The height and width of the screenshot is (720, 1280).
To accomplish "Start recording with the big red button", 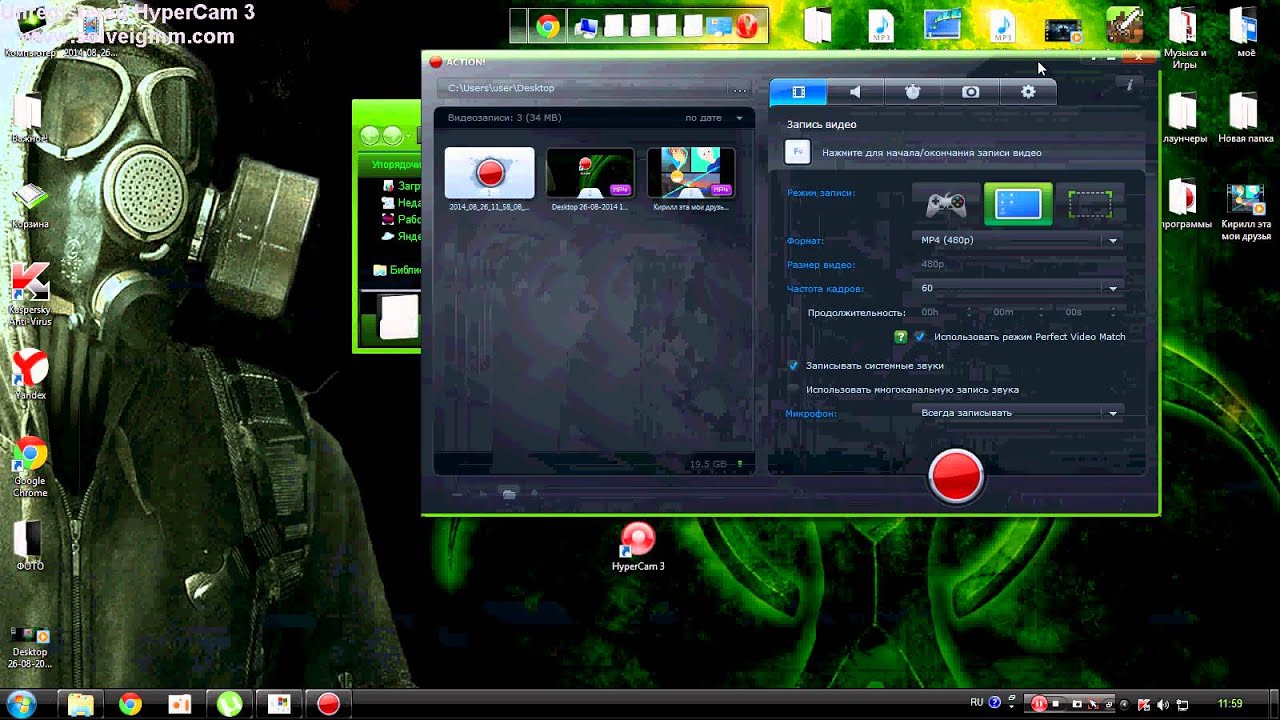I will coord(956,475).
